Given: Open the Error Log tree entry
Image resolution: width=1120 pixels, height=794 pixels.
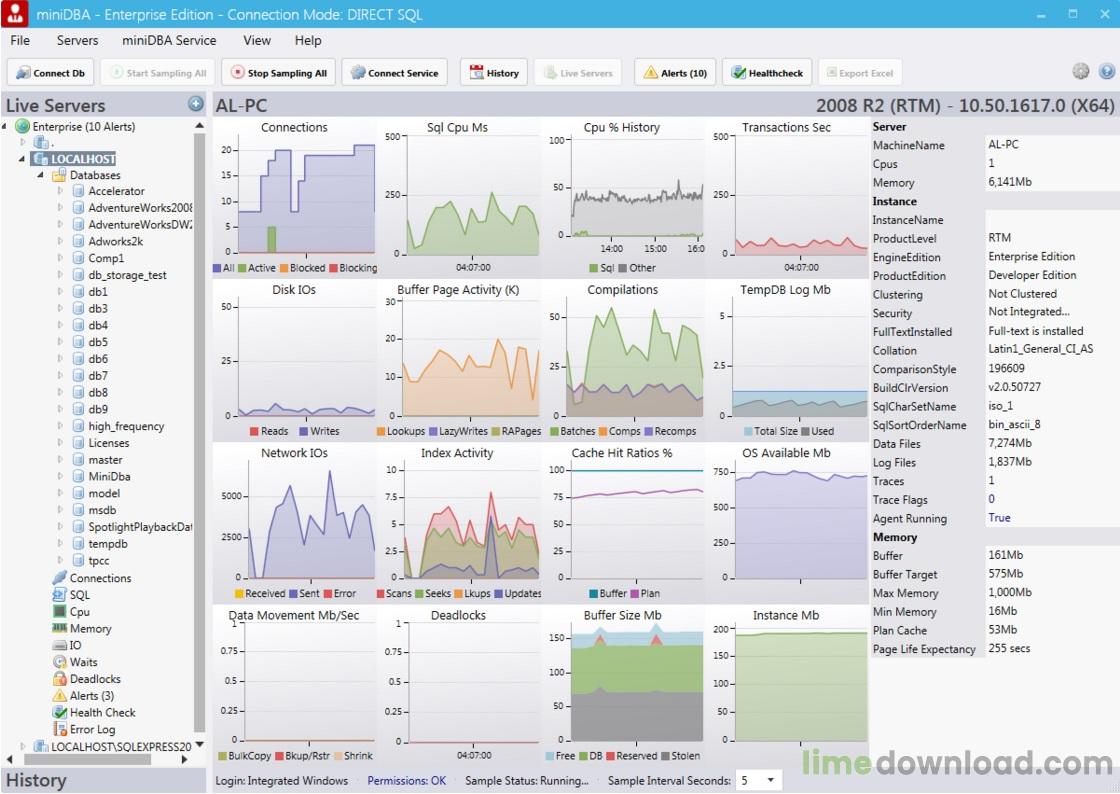Looking at the screenshot, I should pos(92,729).
